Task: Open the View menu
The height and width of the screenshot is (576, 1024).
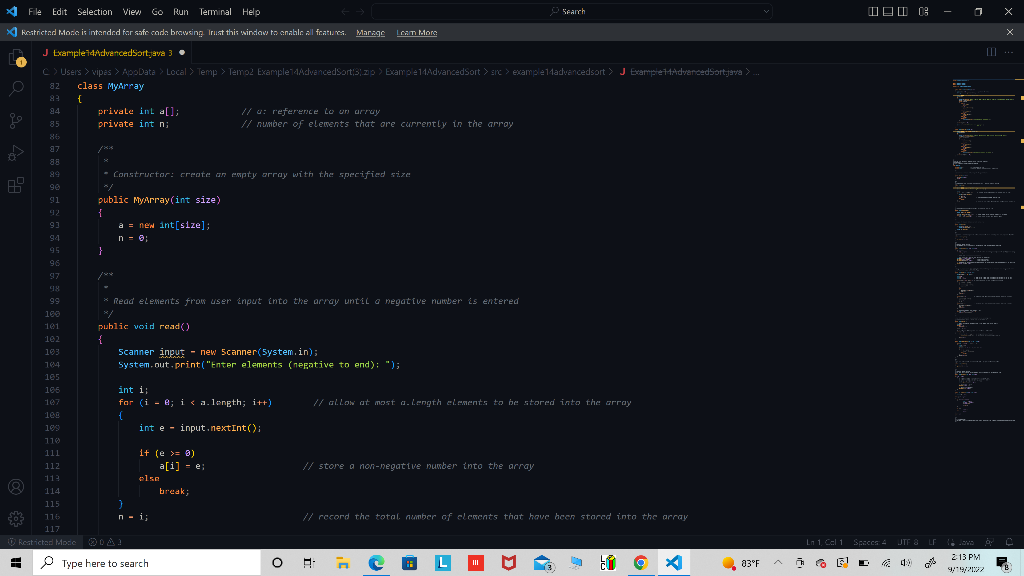Action: pos(132,12)
